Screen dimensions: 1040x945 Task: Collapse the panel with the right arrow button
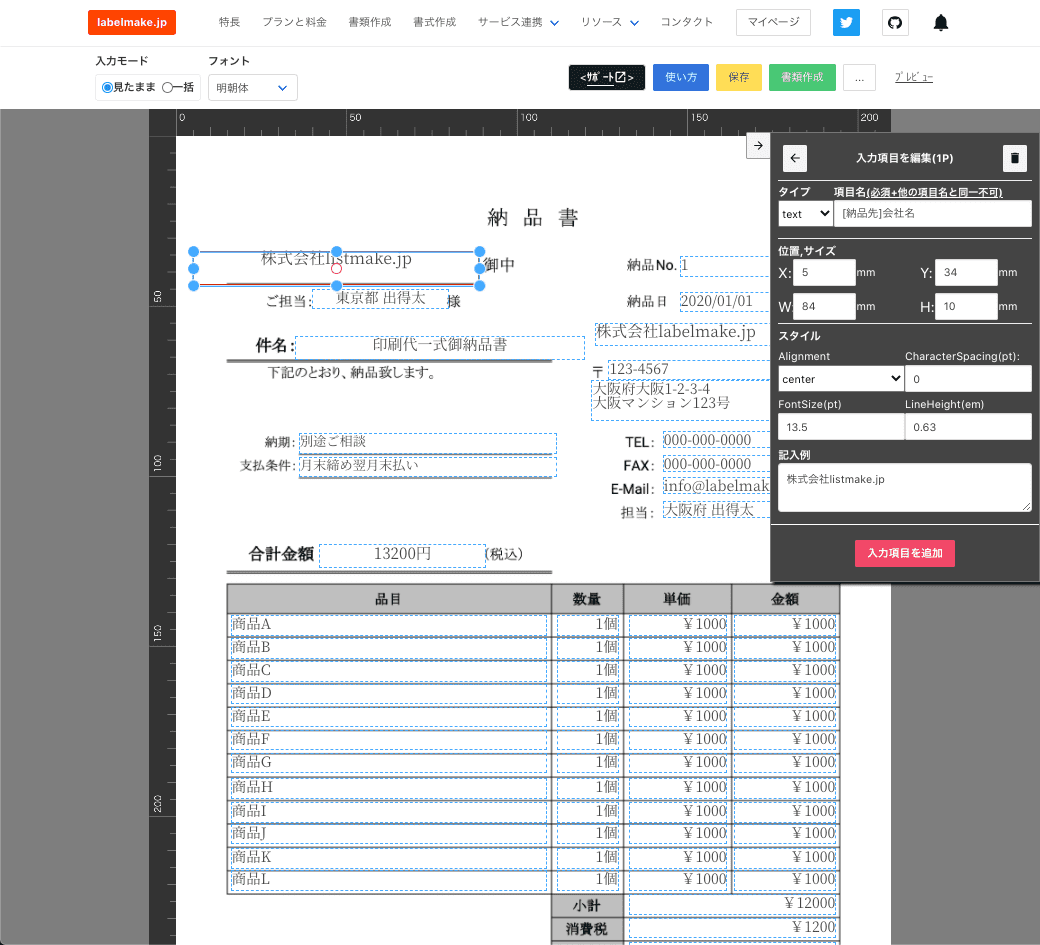coord(758,144)
